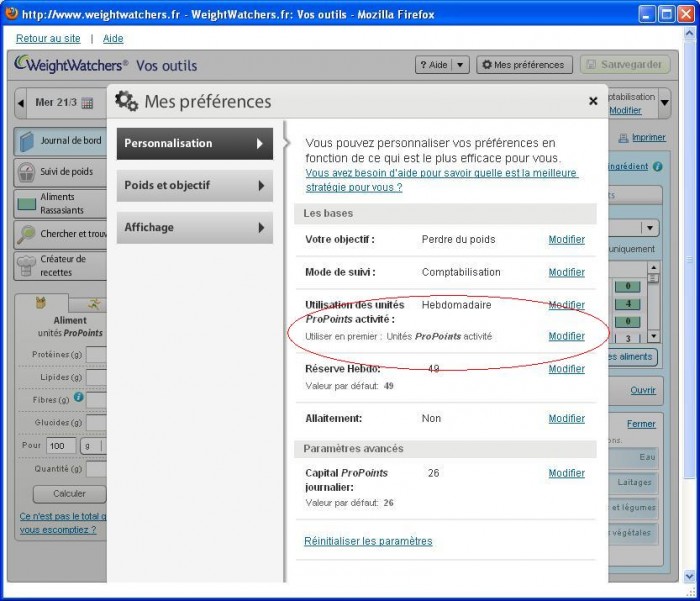Click the Quantité (g) input field
This screenshot has height=601, width=700.
click(x=96, y=469)
